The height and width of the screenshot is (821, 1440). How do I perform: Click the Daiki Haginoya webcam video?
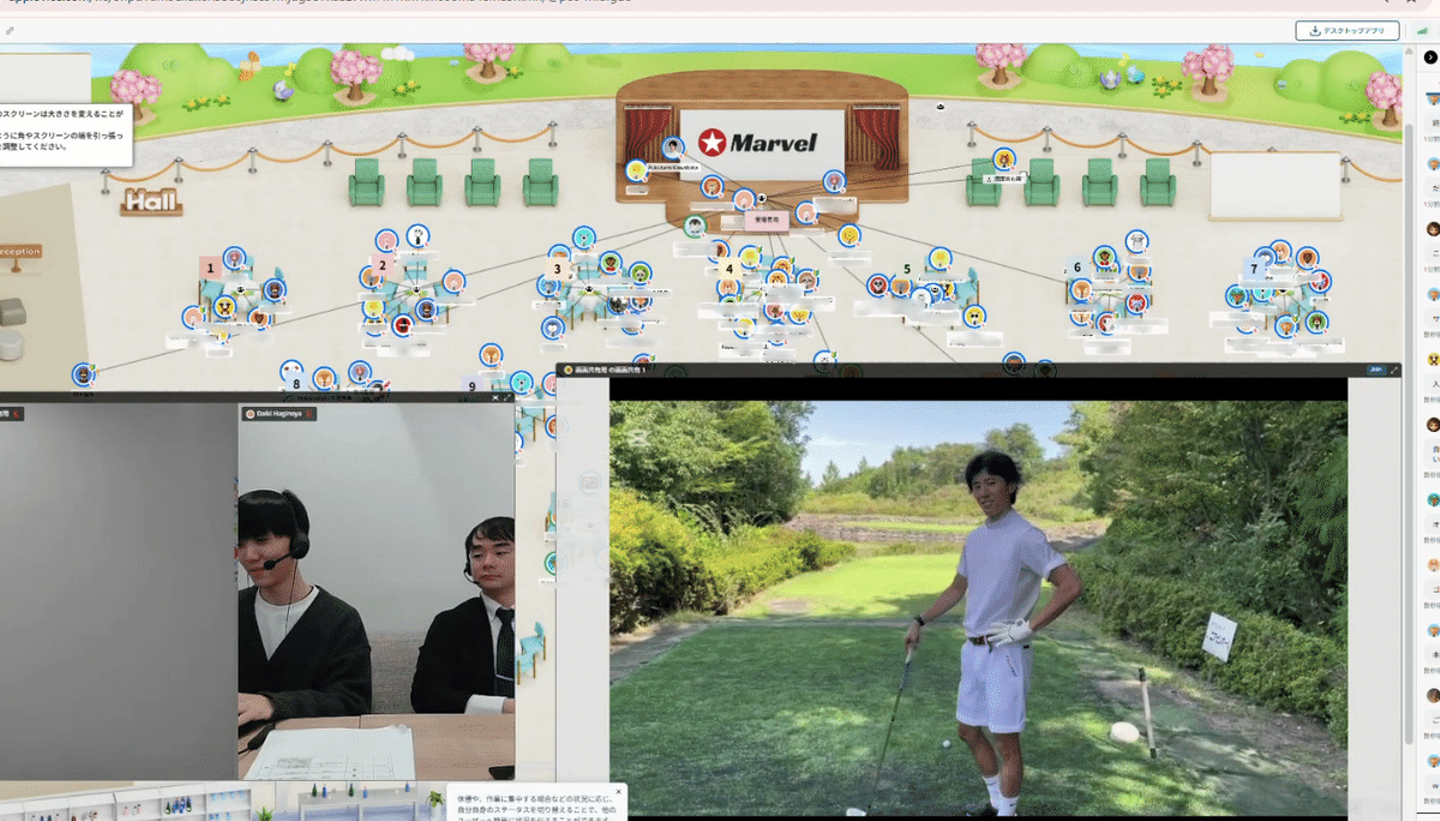(377, 591)
